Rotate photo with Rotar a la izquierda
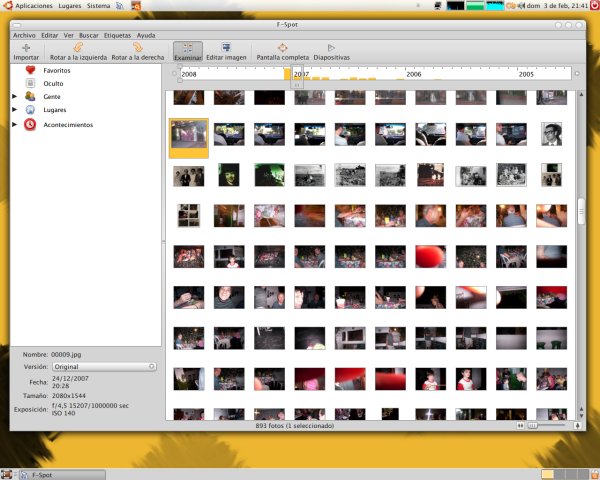 tap(78, 52)
